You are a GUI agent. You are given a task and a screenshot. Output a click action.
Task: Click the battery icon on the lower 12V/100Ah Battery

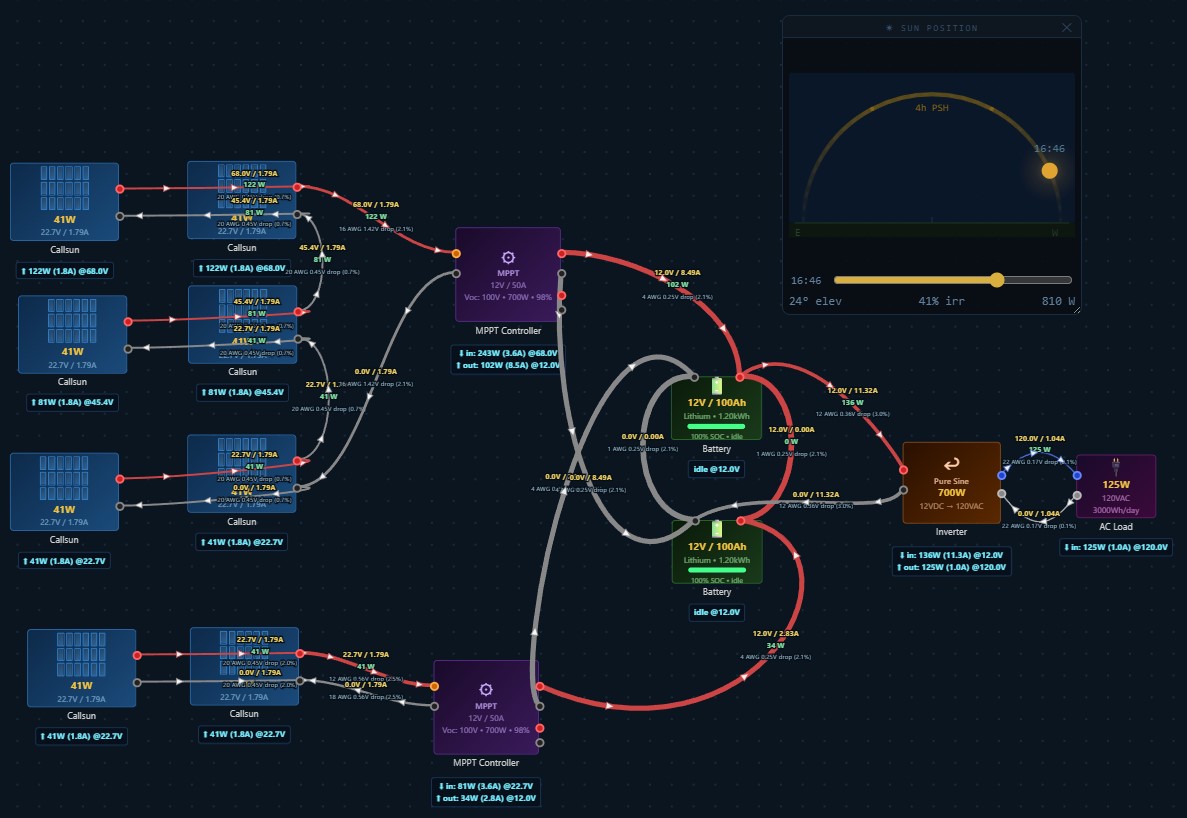tap(716, 529)
